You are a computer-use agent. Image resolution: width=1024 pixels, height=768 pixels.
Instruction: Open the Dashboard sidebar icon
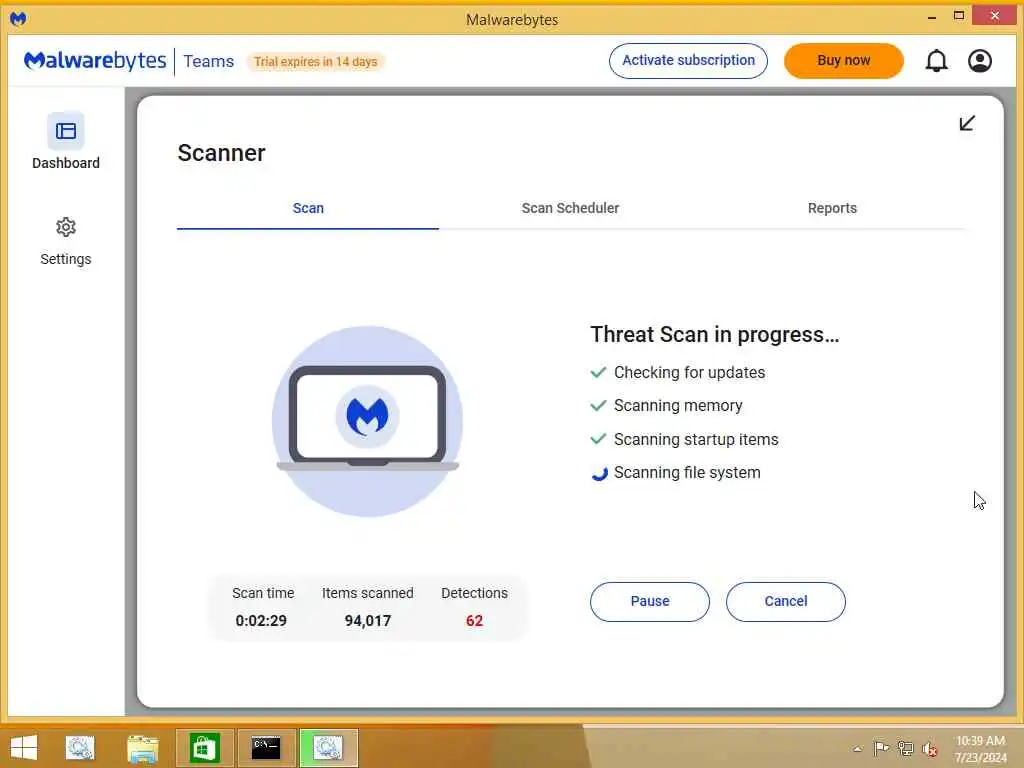65,131
